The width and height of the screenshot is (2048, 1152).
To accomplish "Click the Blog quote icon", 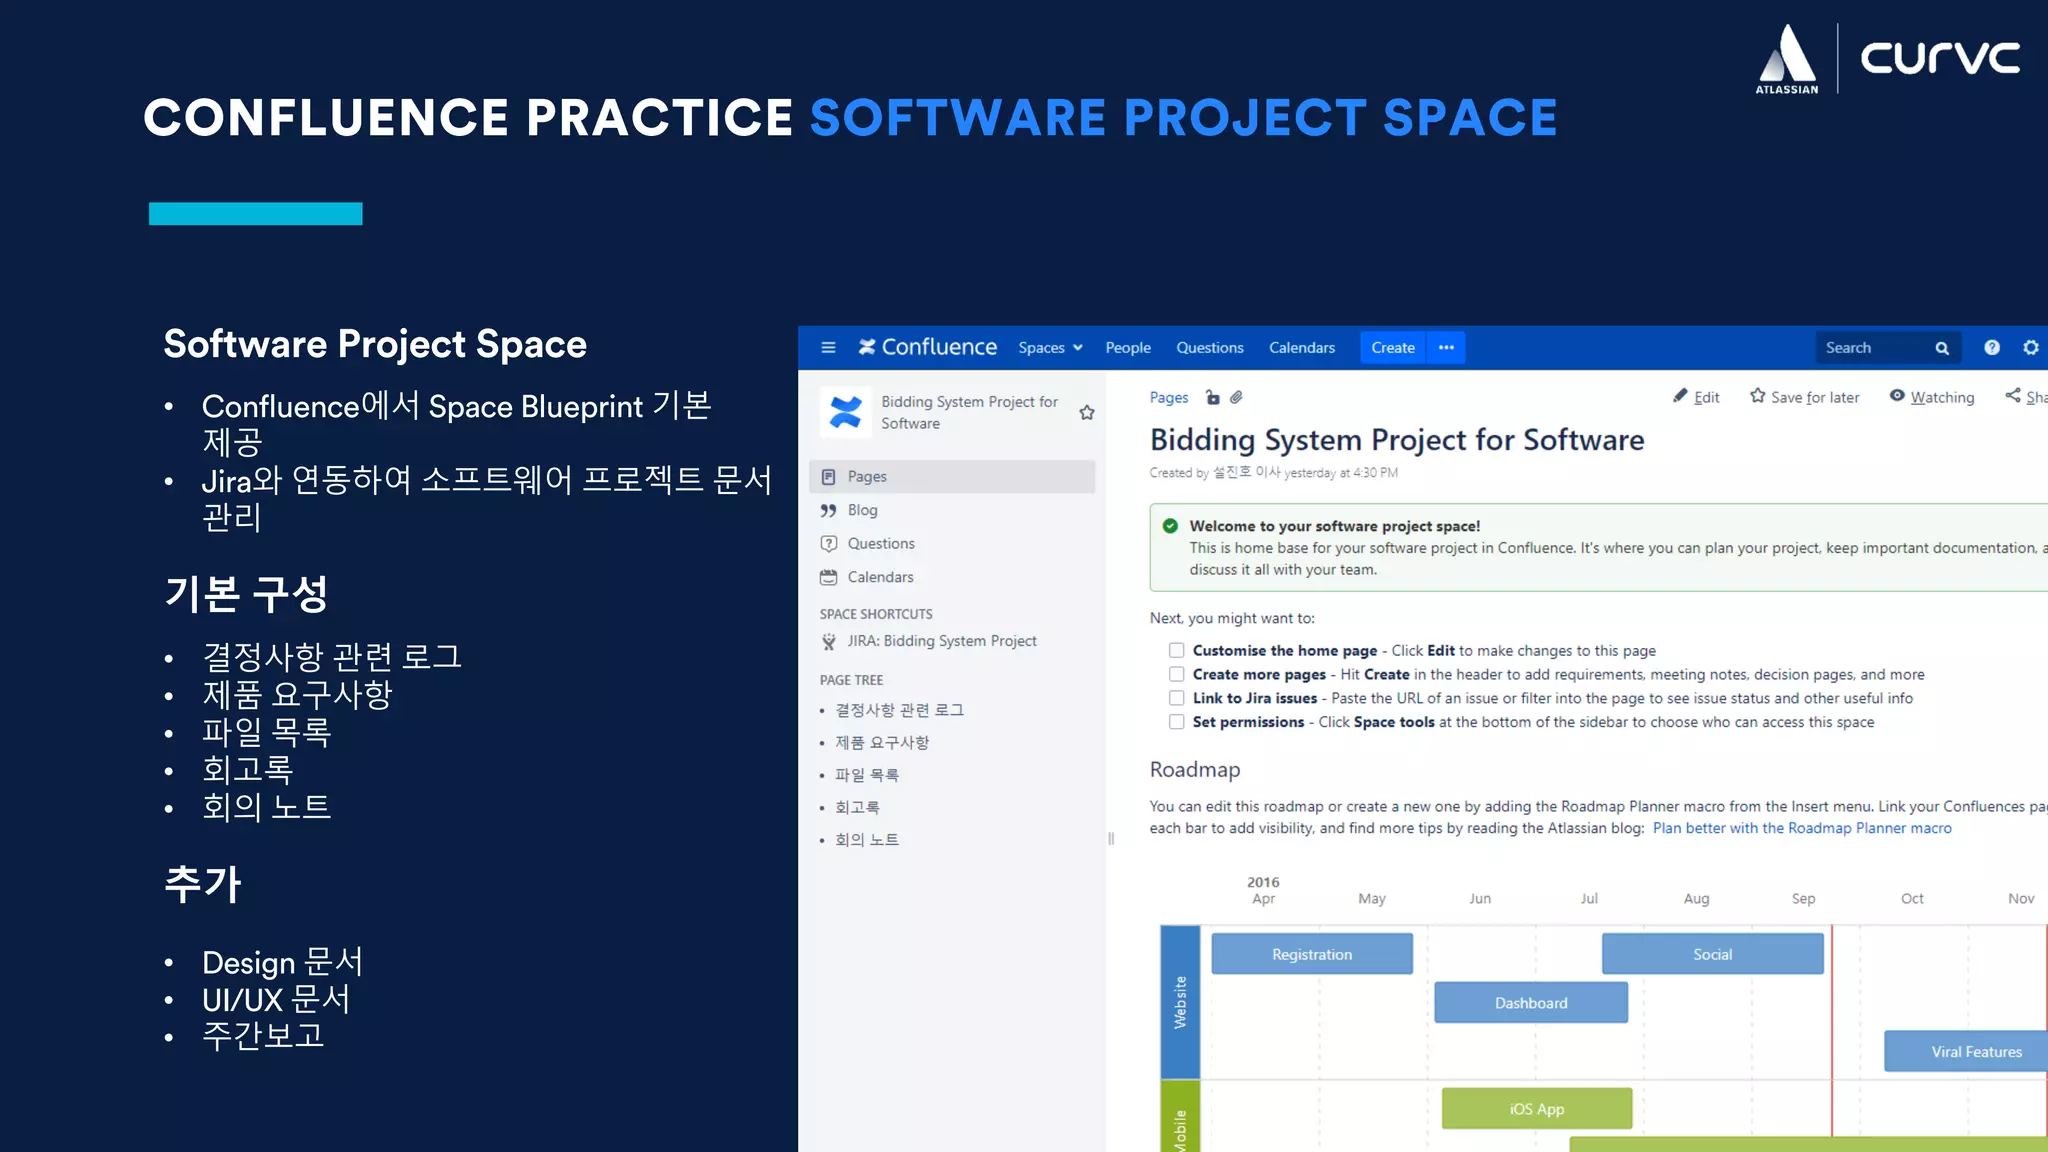I will click(828, 510).
